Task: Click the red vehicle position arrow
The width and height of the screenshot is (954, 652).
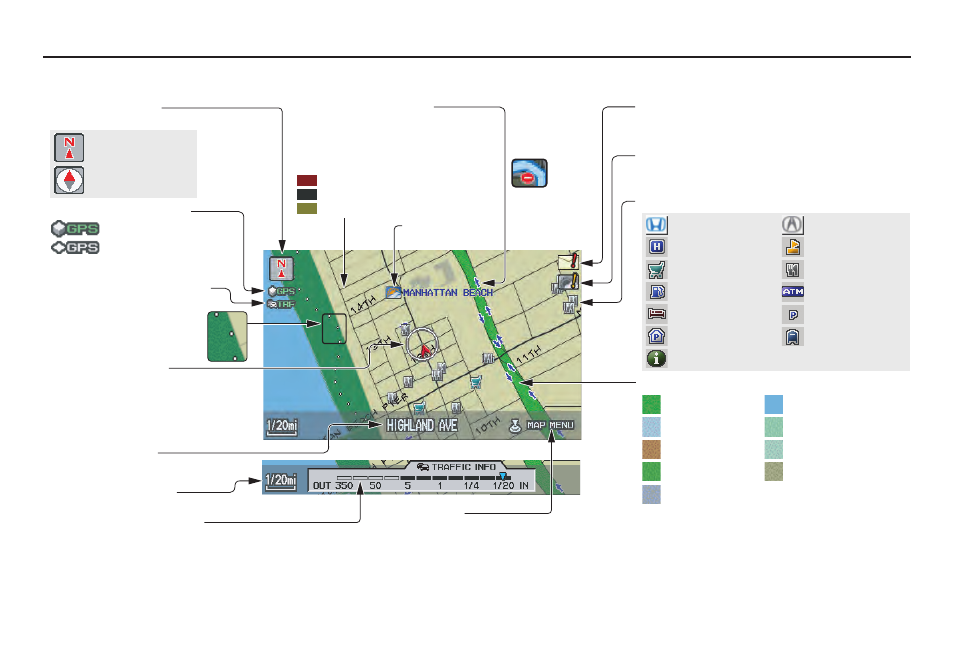Action: coord(425,349)
